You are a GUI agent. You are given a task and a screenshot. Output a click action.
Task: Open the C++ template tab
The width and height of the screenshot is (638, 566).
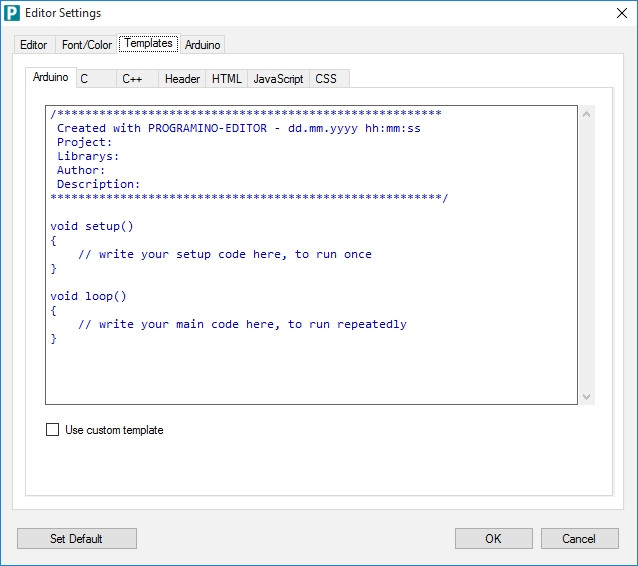coord(137,79)
